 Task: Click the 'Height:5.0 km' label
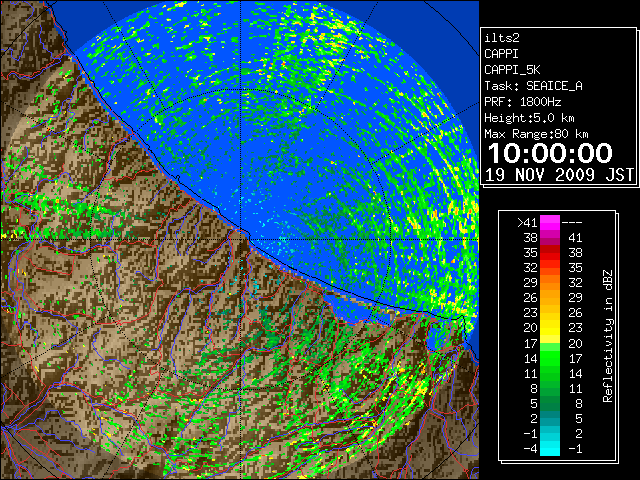click(529, 118)
